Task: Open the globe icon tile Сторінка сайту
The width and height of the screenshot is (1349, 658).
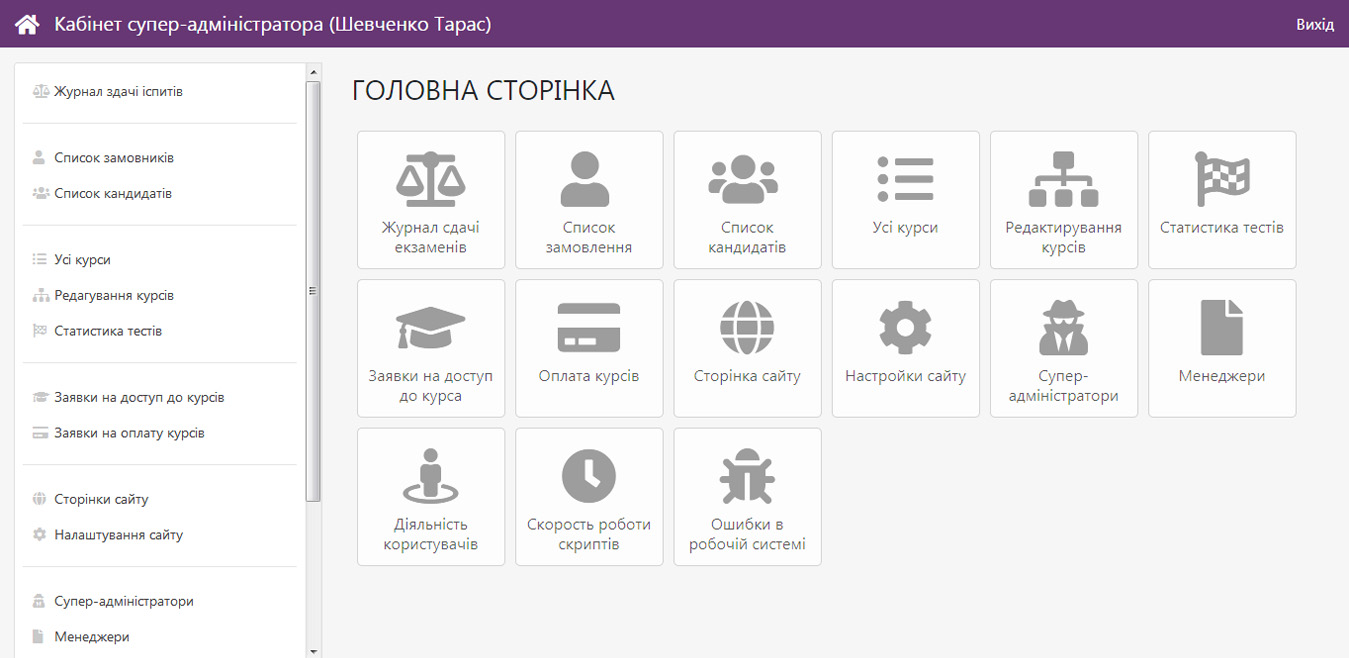Action: coord(747,348)
